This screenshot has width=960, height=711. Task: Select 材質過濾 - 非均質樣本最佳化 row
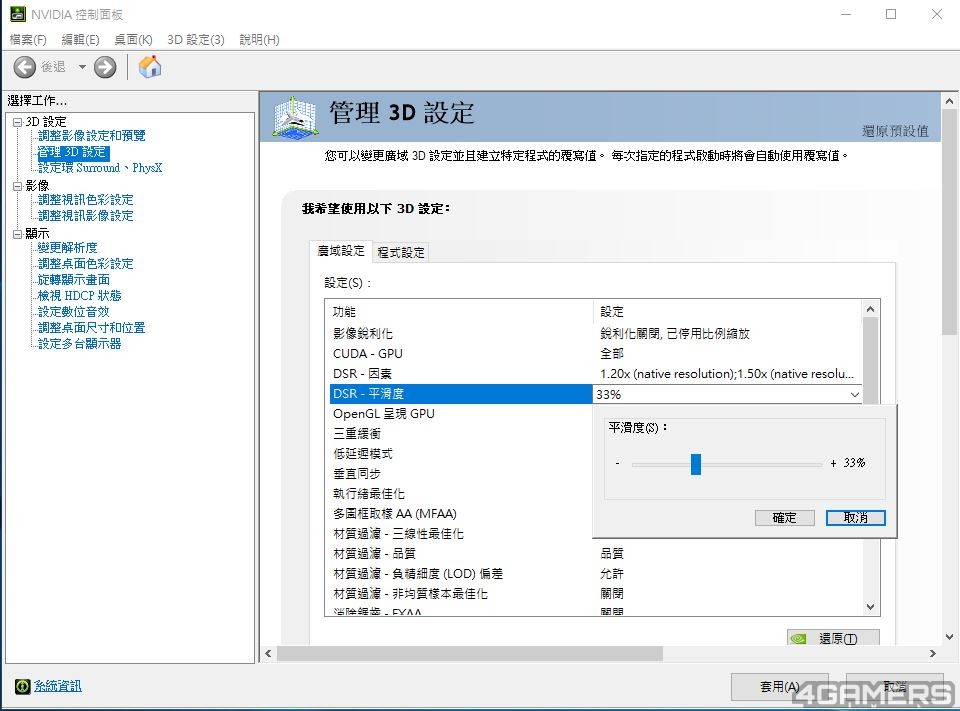[596, 594]
